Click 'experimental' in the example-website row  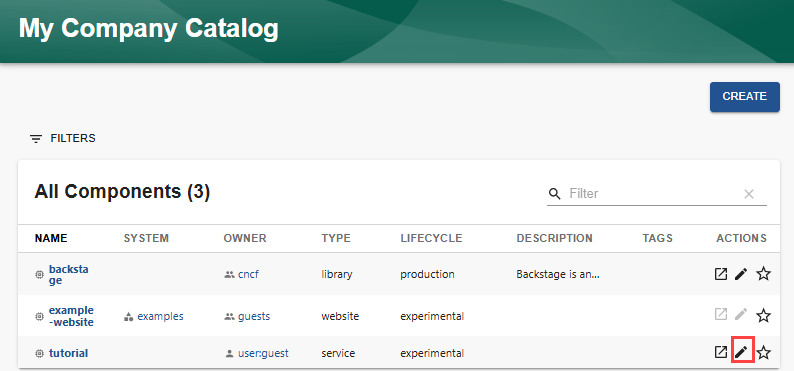point(432,316)
